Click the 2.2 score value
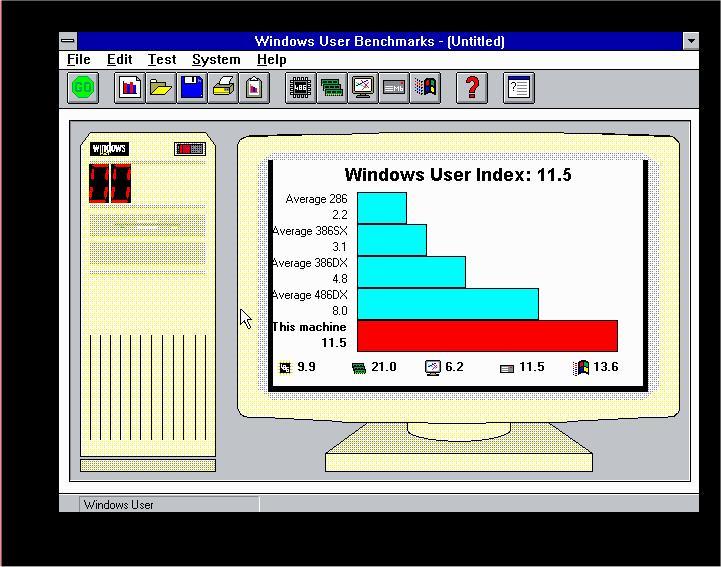Image resolution: width=721 pixels, height=567 pixels. point(339,215)
